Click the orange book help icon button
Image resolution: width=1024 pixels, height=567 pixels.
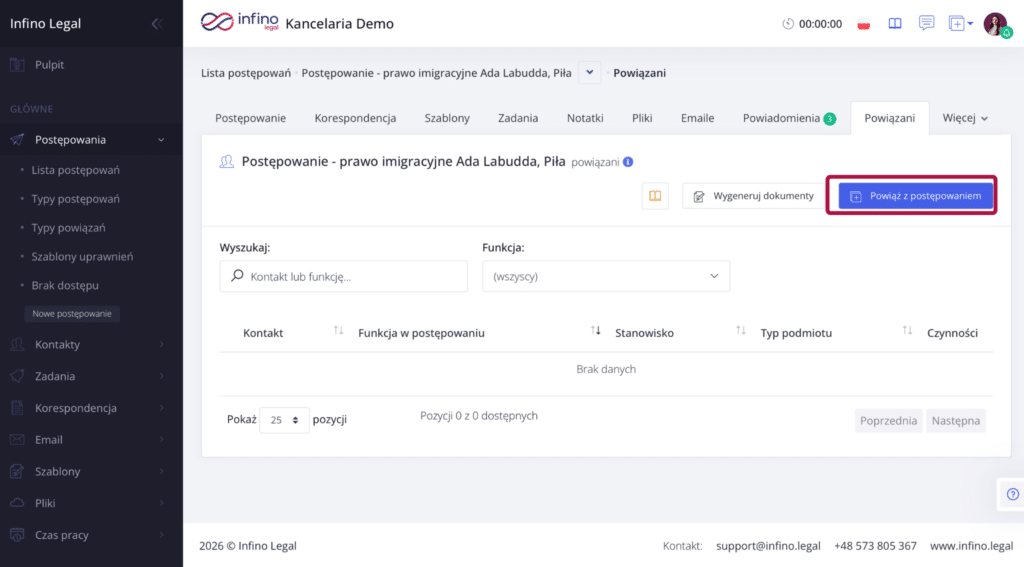[x=655, y=196]
